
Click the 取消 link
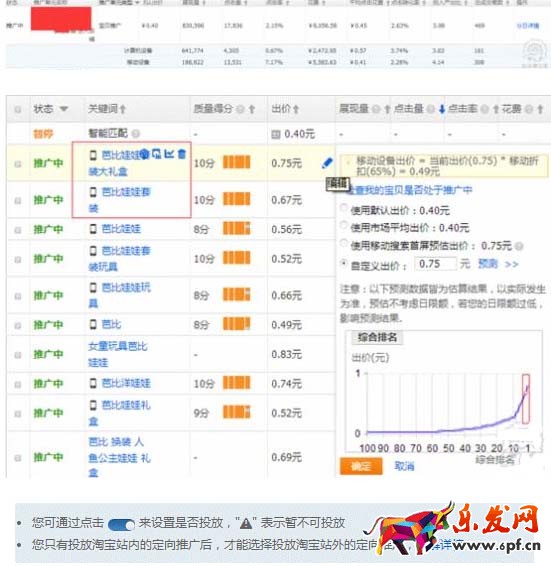pyautogui.click(x=404, y=466)
